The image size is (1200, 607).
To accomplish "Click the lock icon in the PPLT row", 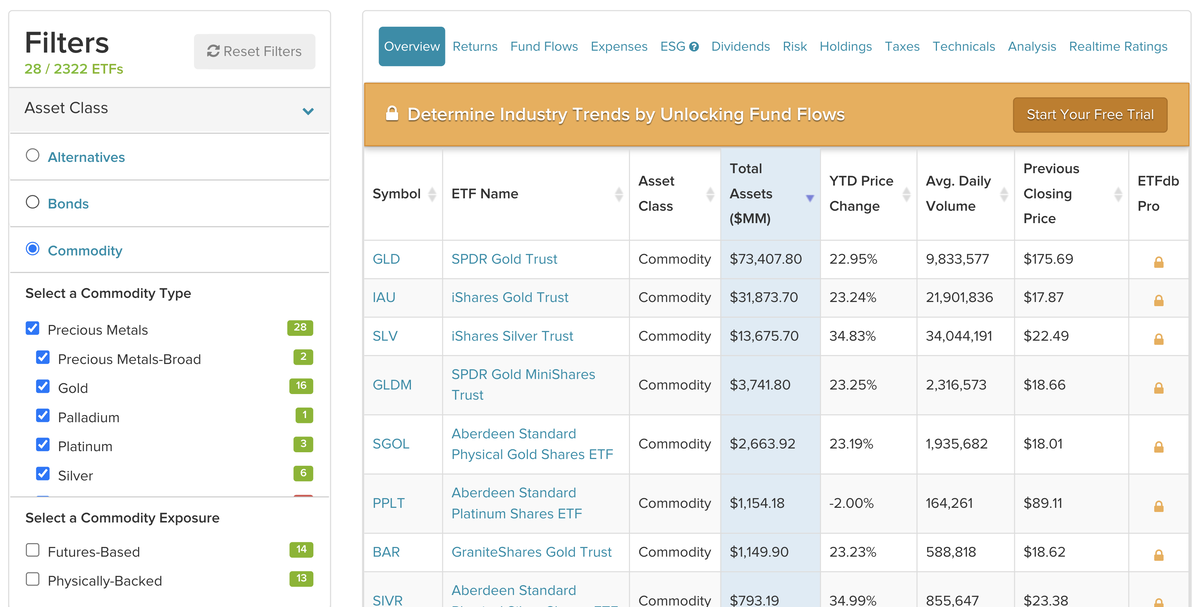I will coord(1159,506).
